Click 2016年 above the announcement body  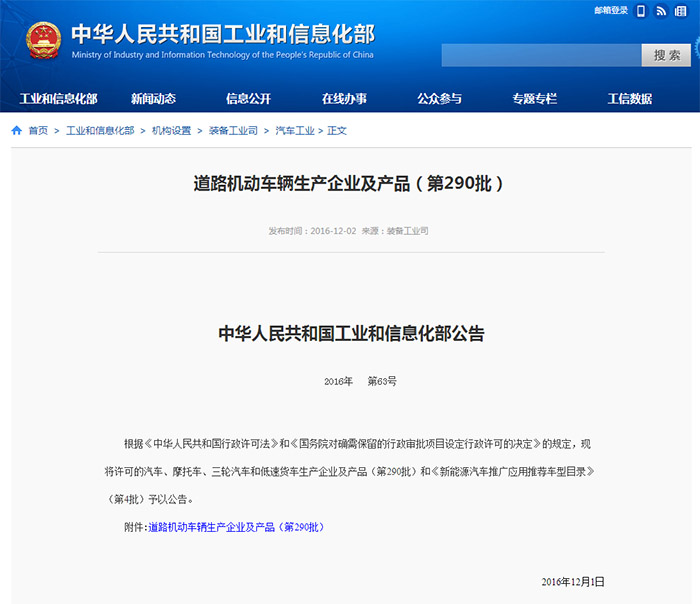click(338, 381)
